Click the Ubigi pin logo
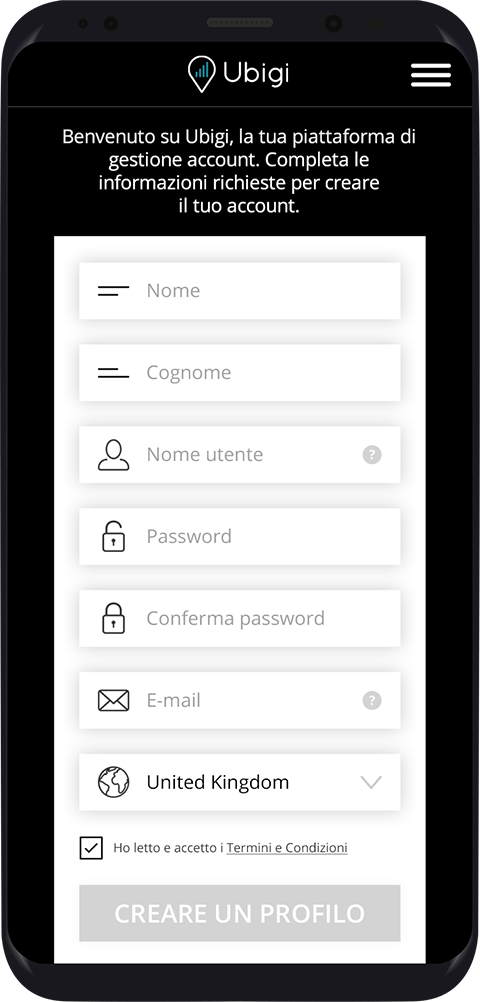 click(x=201, y=74)
